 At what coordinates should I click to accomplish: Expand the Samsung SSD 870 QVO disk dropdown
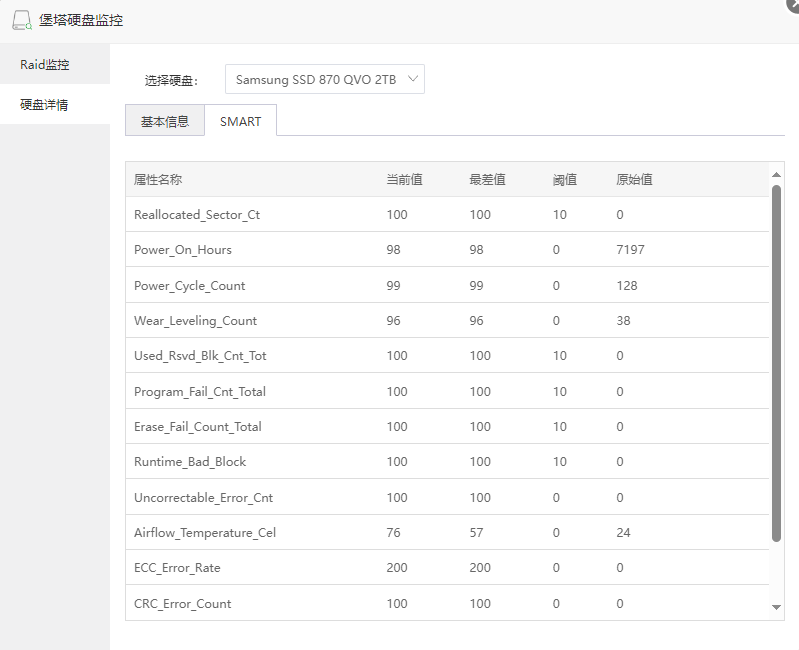click(325, 80)
